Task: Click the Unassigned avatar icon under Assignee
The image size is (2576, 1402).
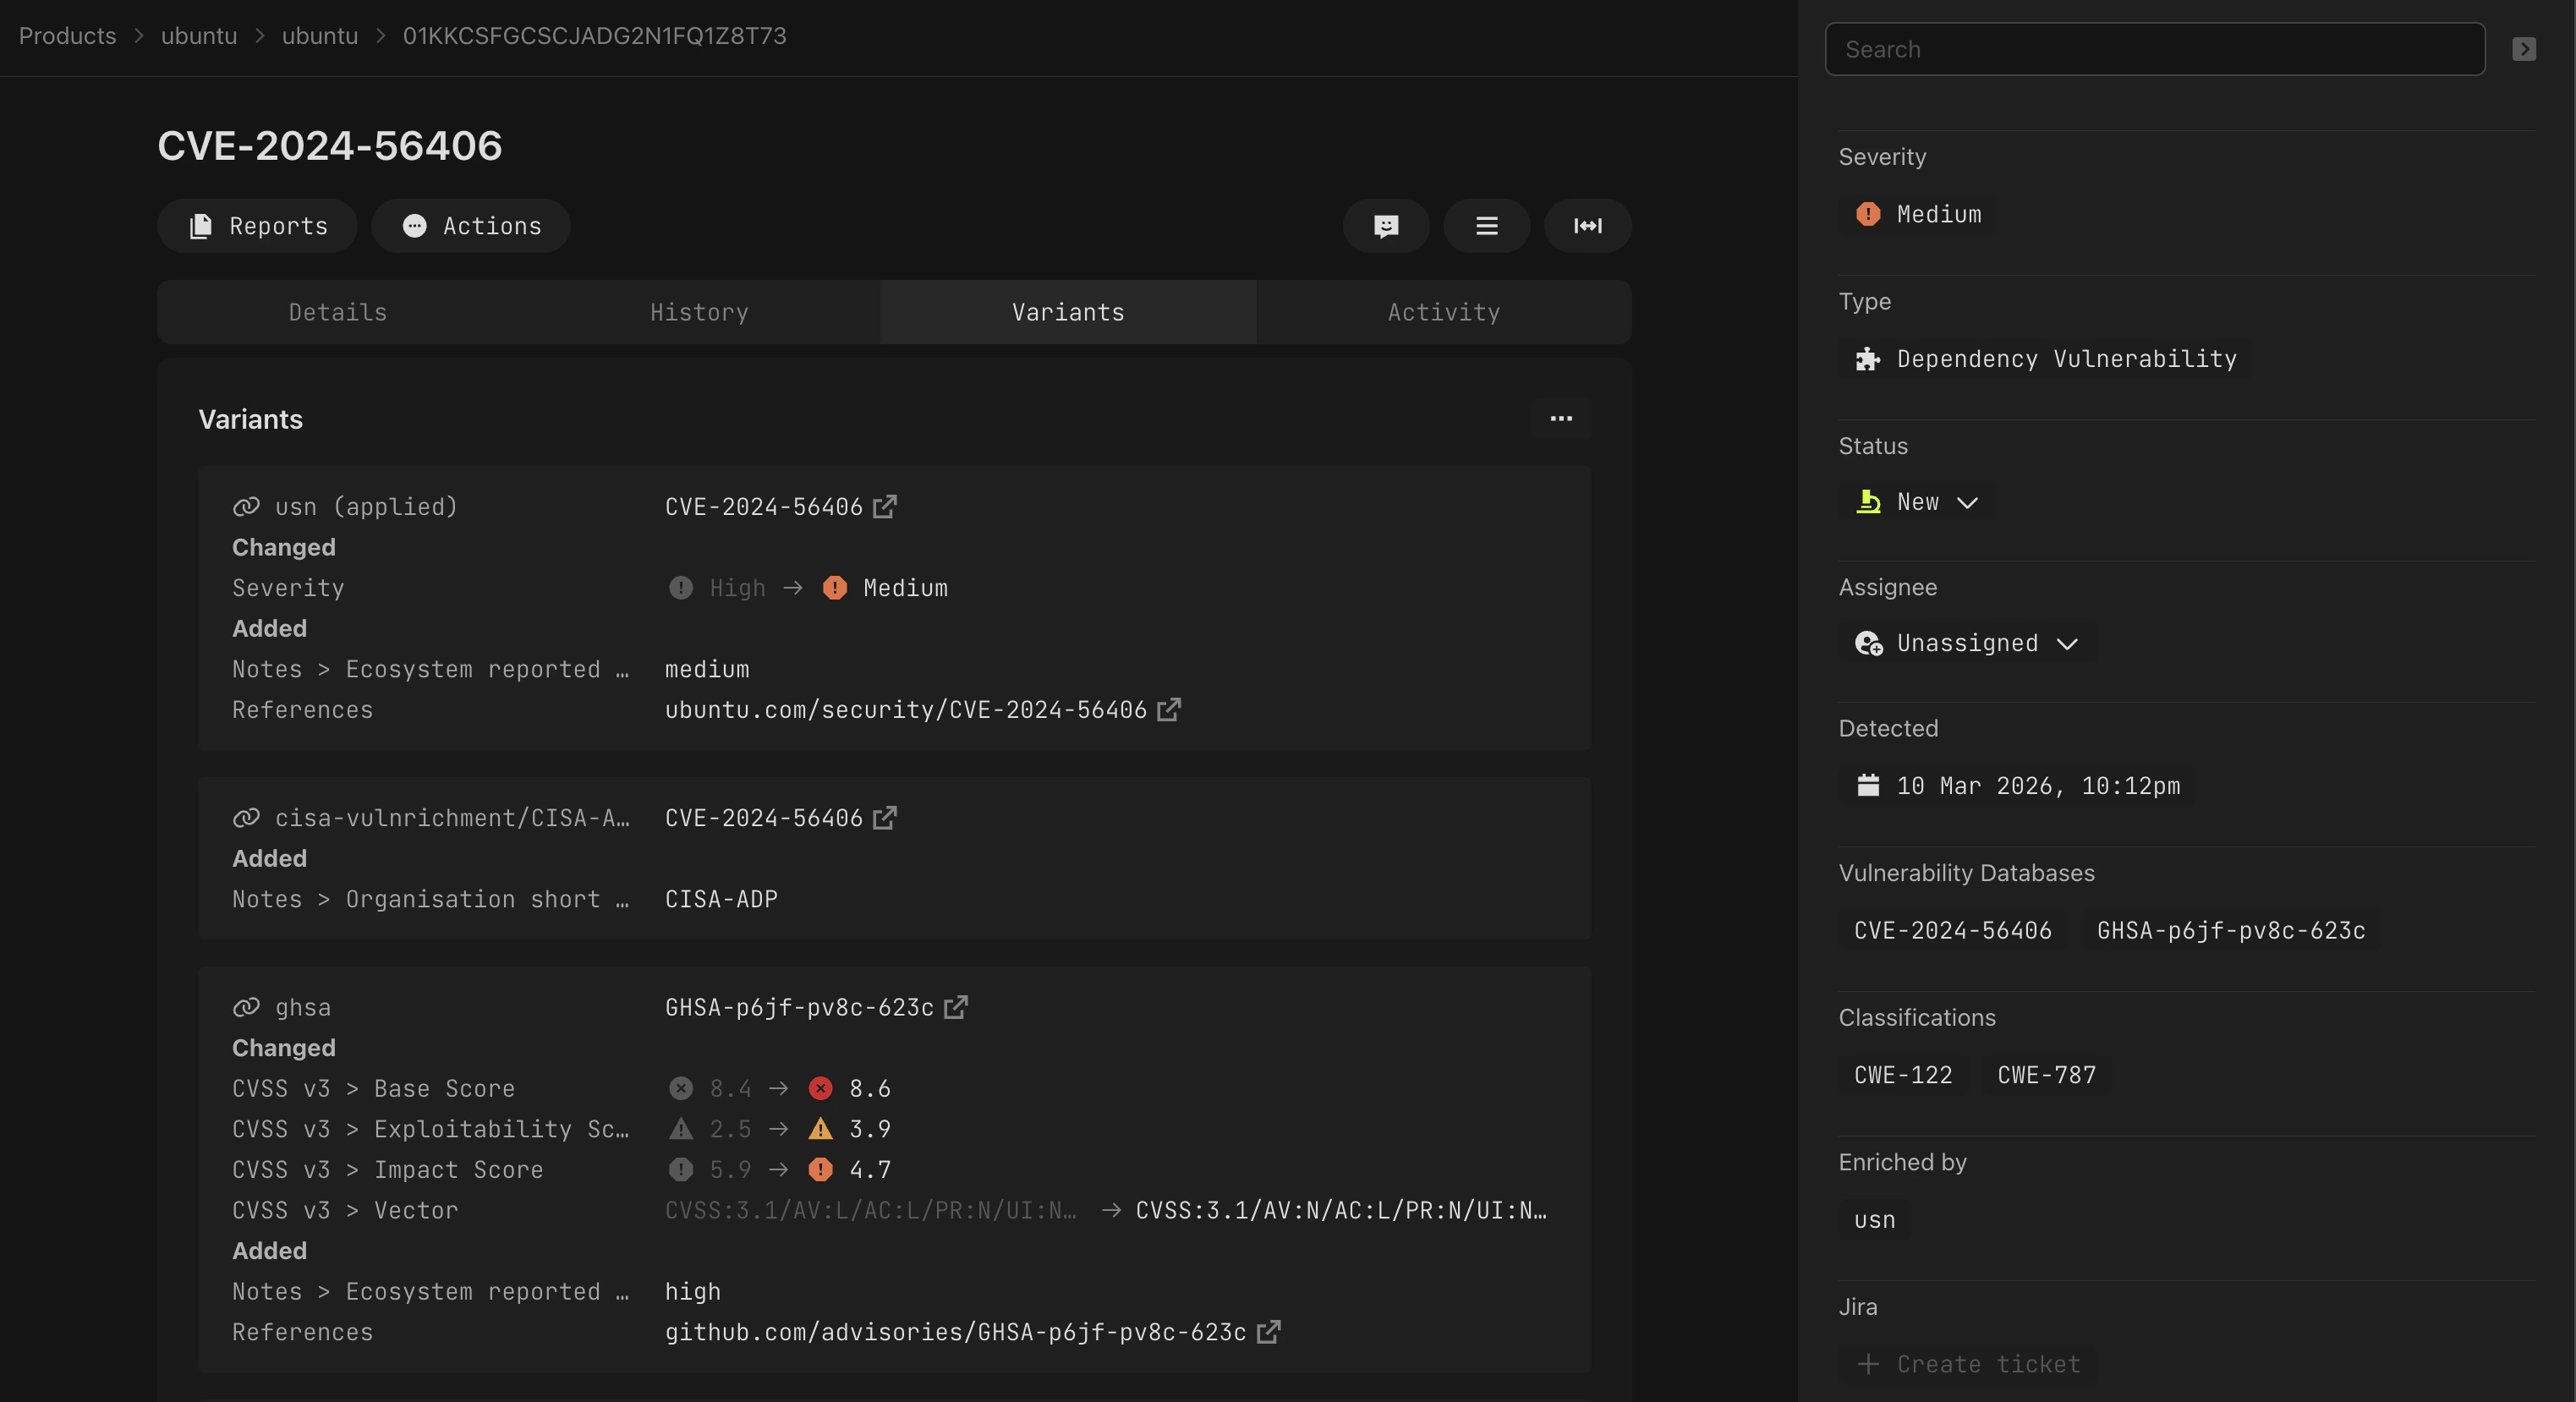Action: coord(1869,643)
